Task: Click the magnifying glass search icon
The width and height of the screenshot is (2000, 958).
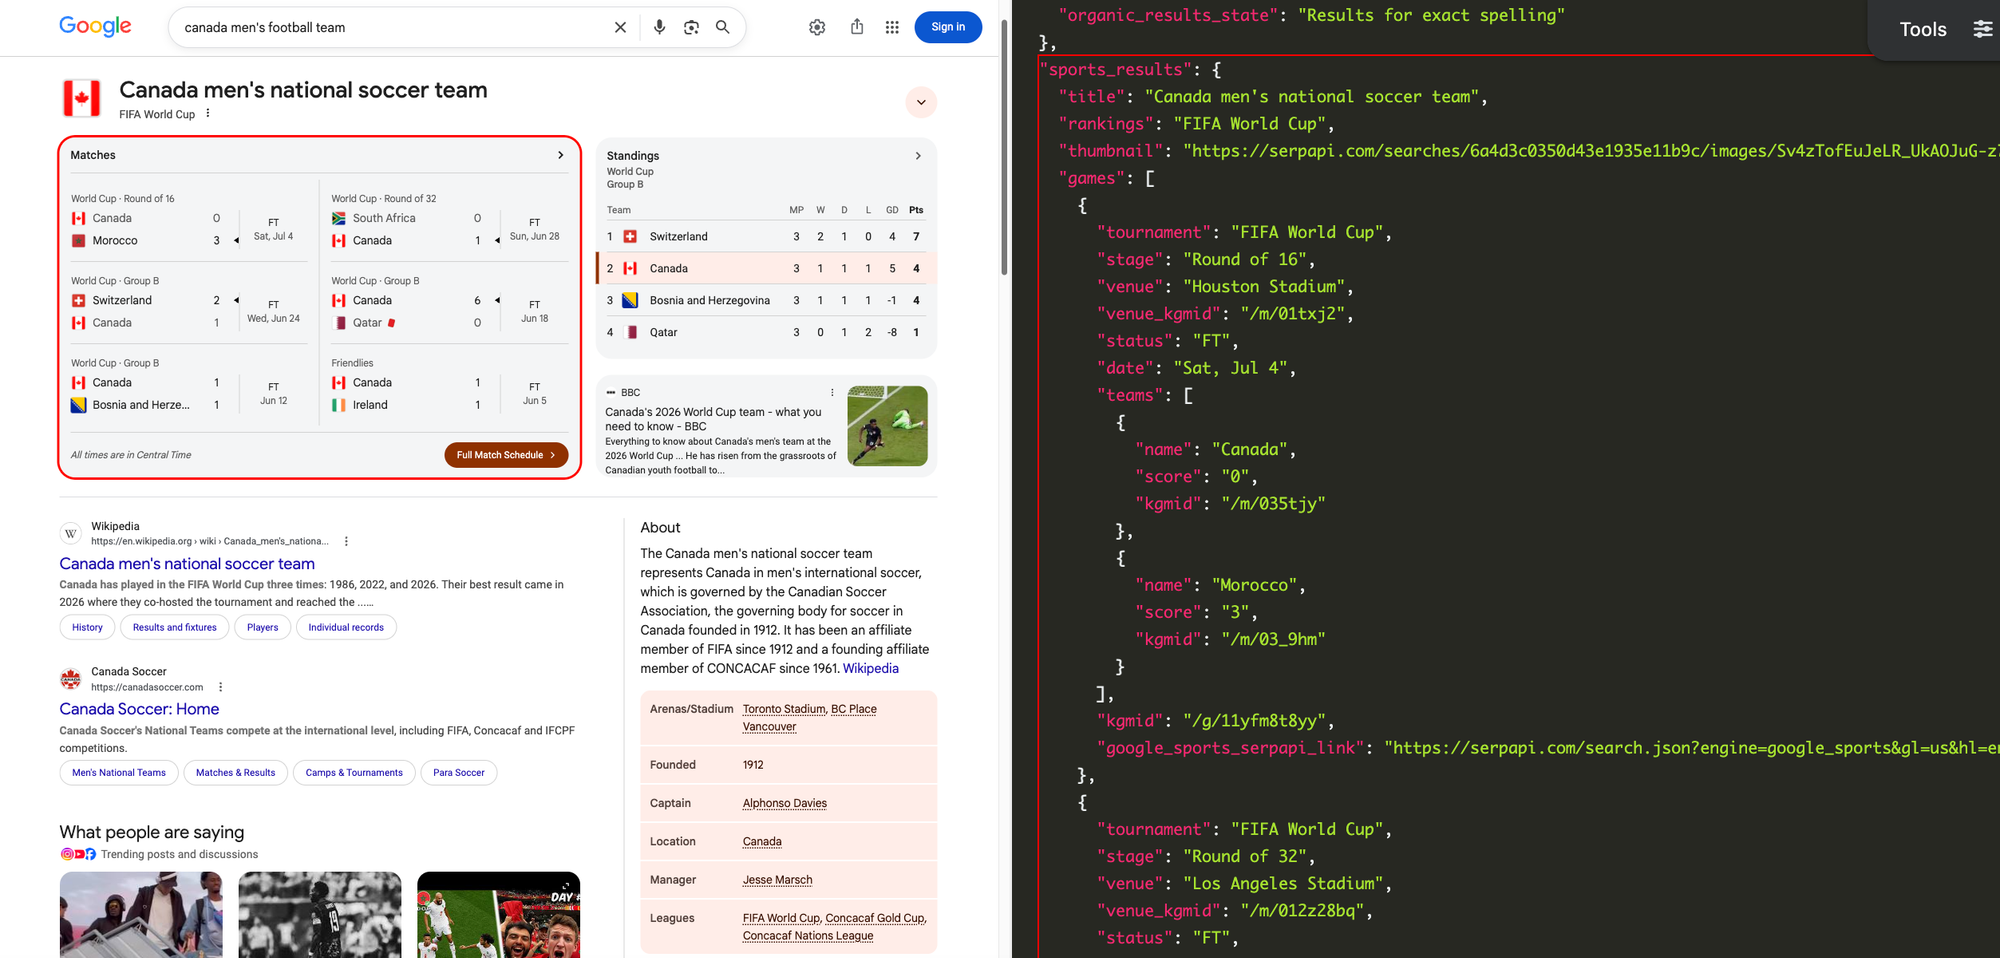Action: click(723, 27)
